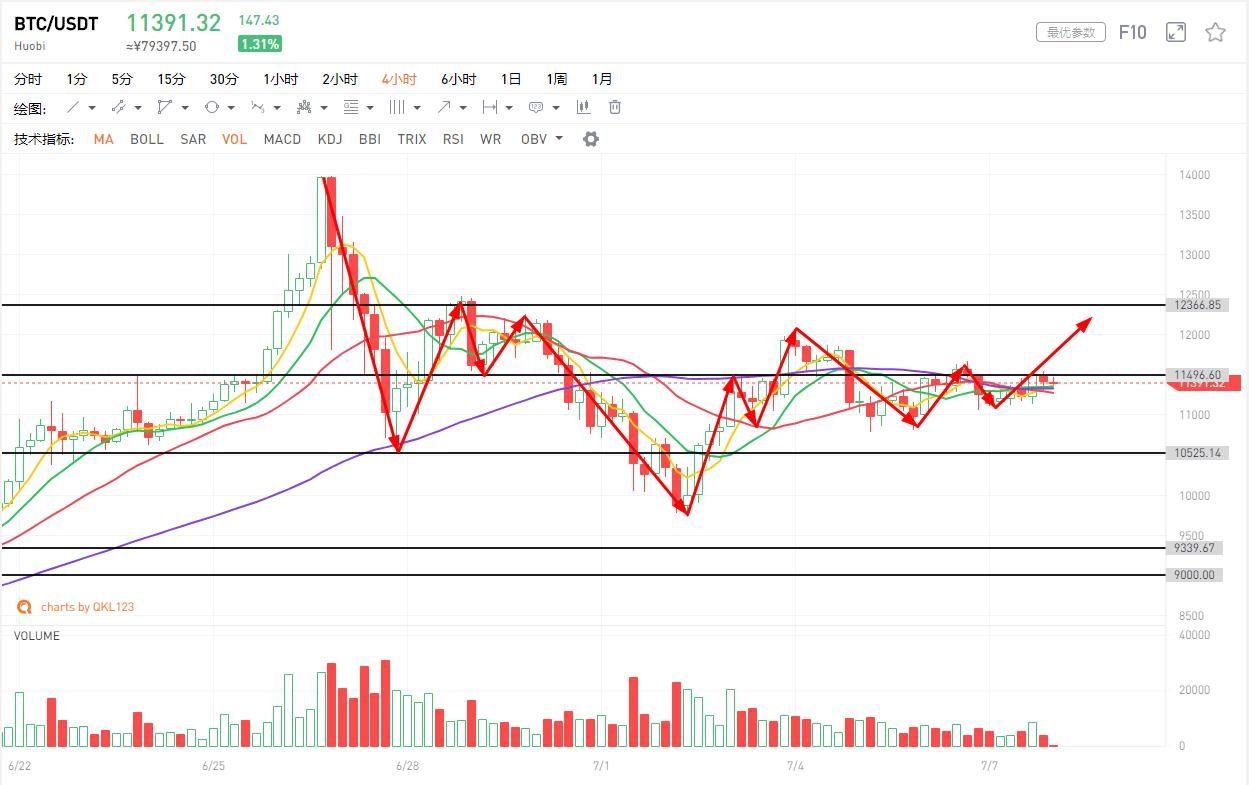Screen dimensions: 1249x785
Task: Switch to 30分 interval
Action: tap(224, 79)
